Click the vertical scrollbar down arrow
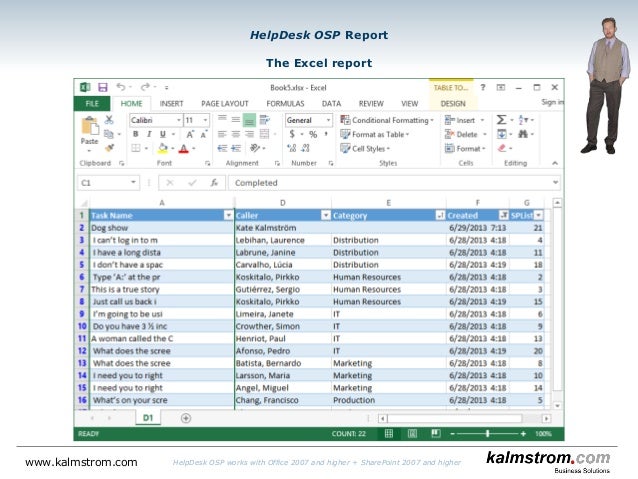The width and height of the screenshot is (638, 479). click(x=557, y=406)
